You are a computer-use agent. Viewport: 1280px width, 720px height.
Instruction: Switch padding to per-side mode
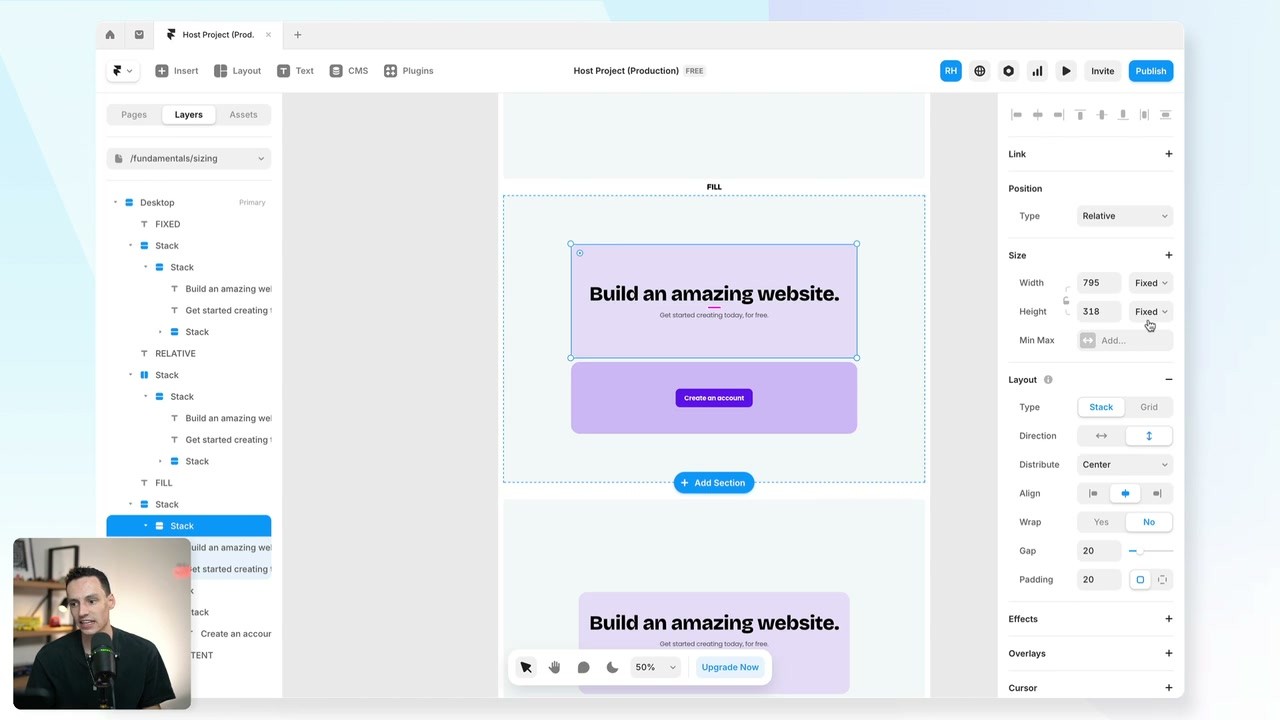pyautogui.click(x=1162, y=580)
